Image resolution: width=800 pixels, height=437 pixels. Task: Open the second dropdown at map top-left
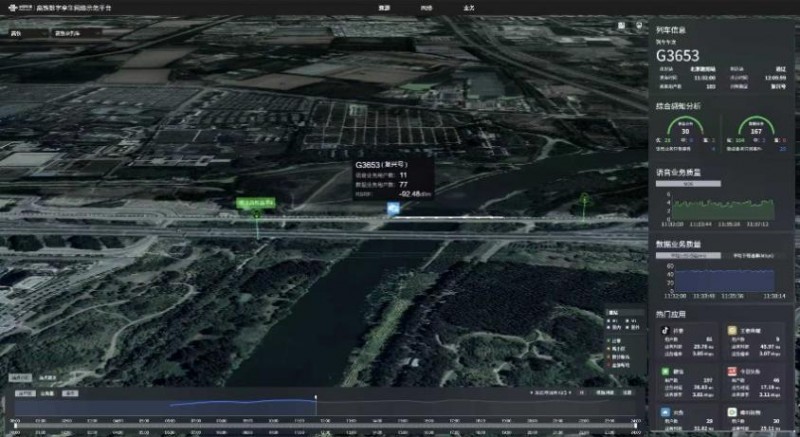tap(73, 33)
